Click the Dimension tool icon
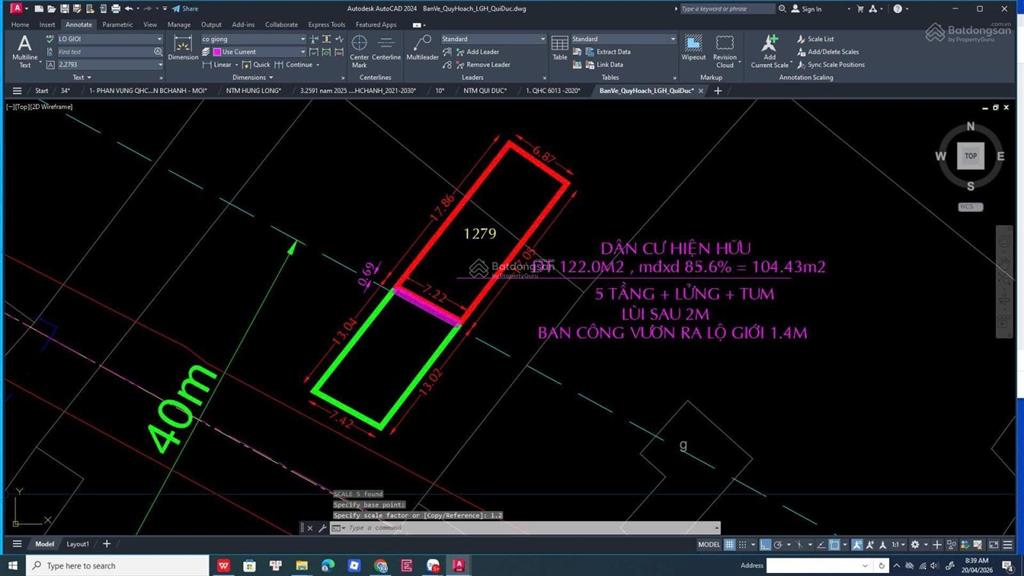 183,48
